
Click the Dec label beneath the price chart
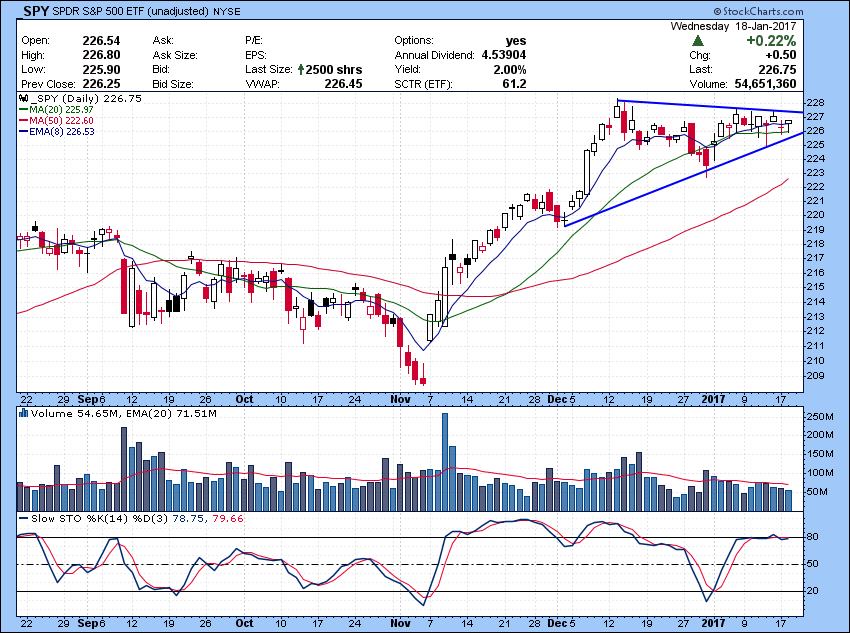(x=556, y=399)
